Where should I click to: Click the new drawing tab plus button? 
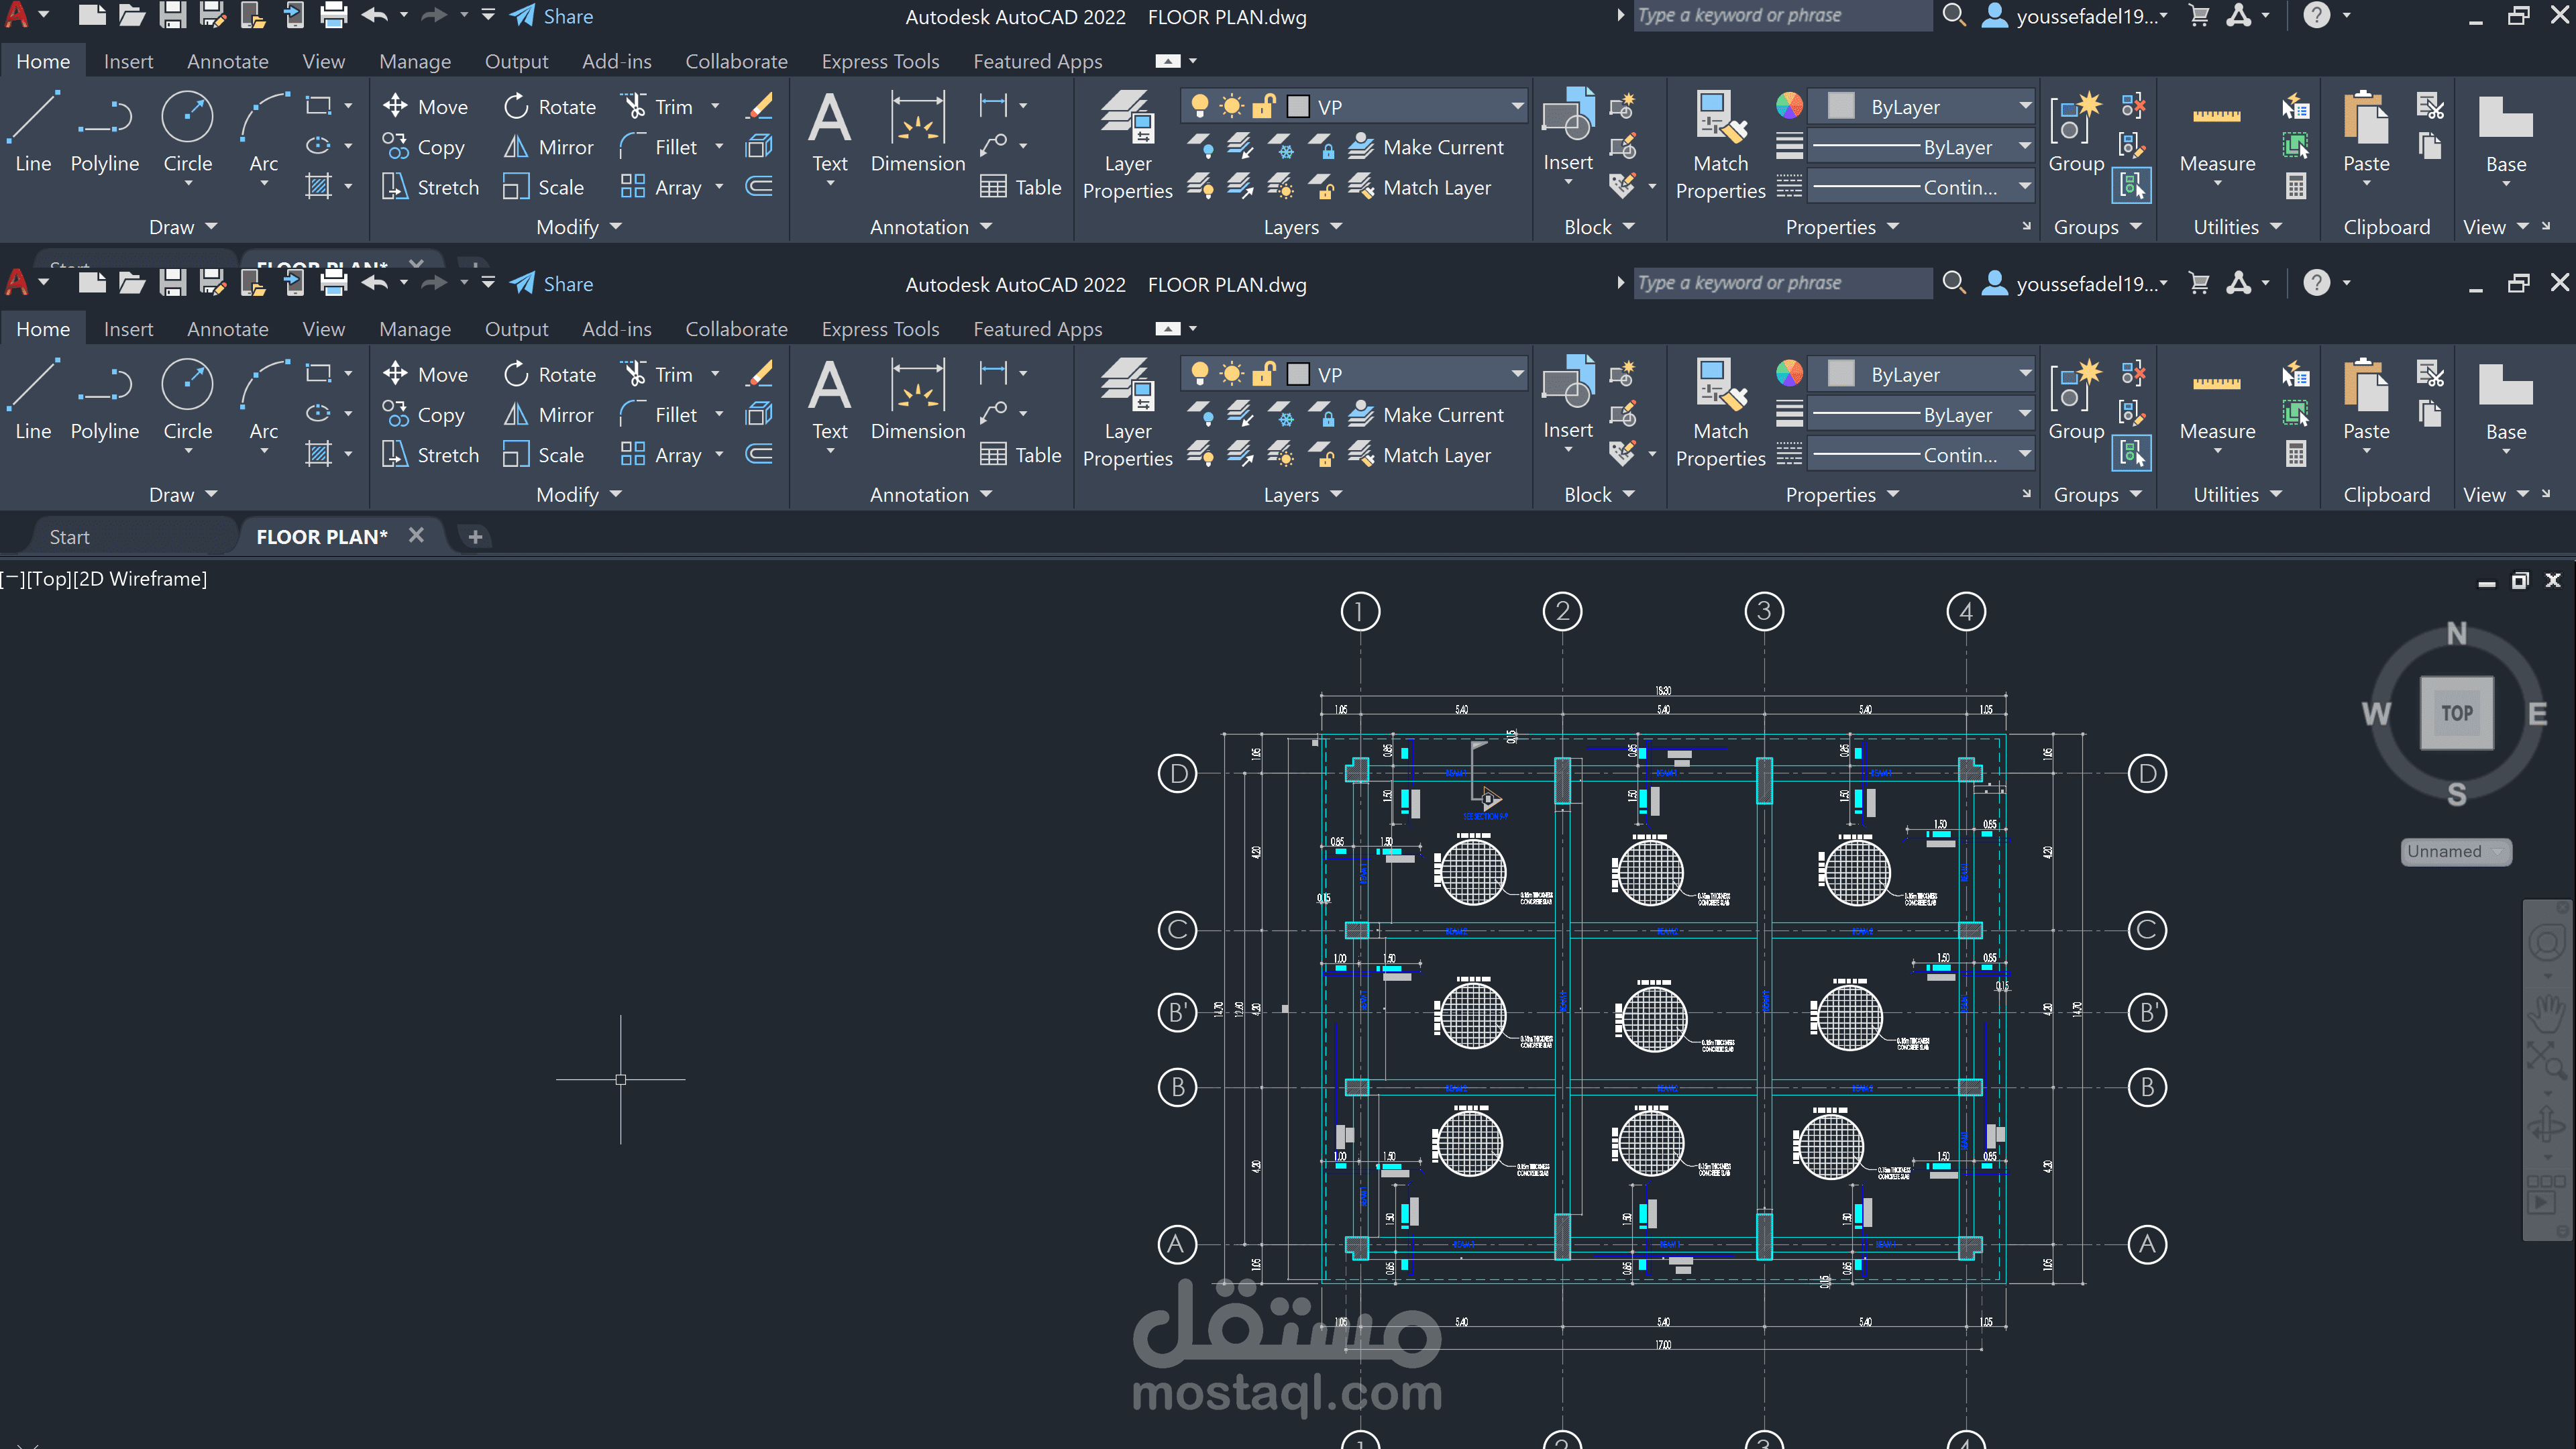click(x=475, y=537)
